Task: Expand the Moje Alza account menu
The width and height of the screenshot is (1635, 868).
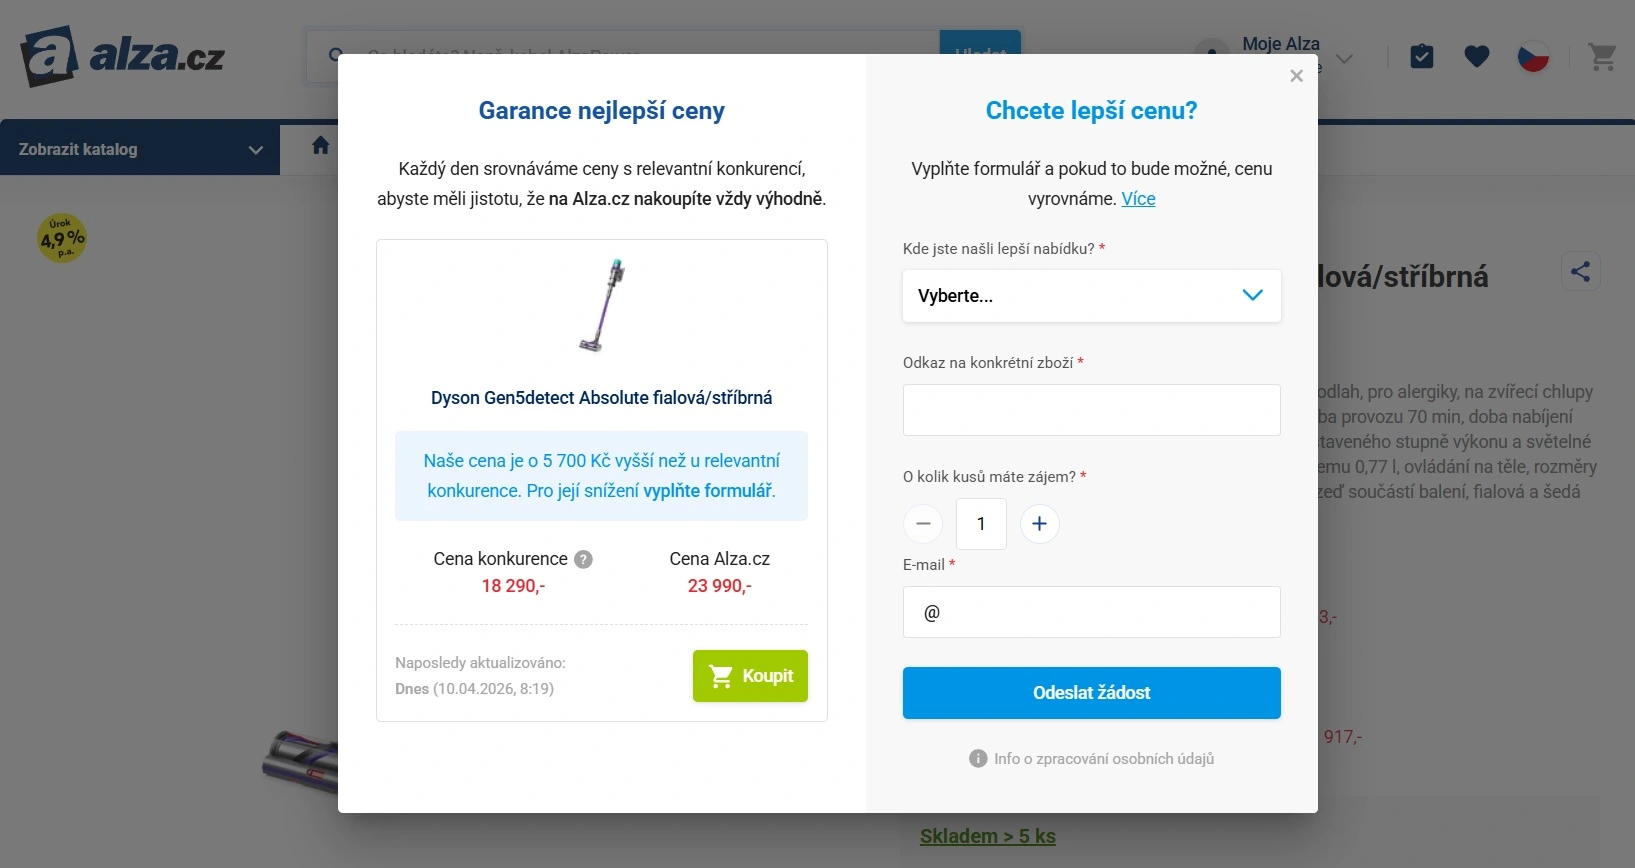Action: click(x=1344, y=58)
